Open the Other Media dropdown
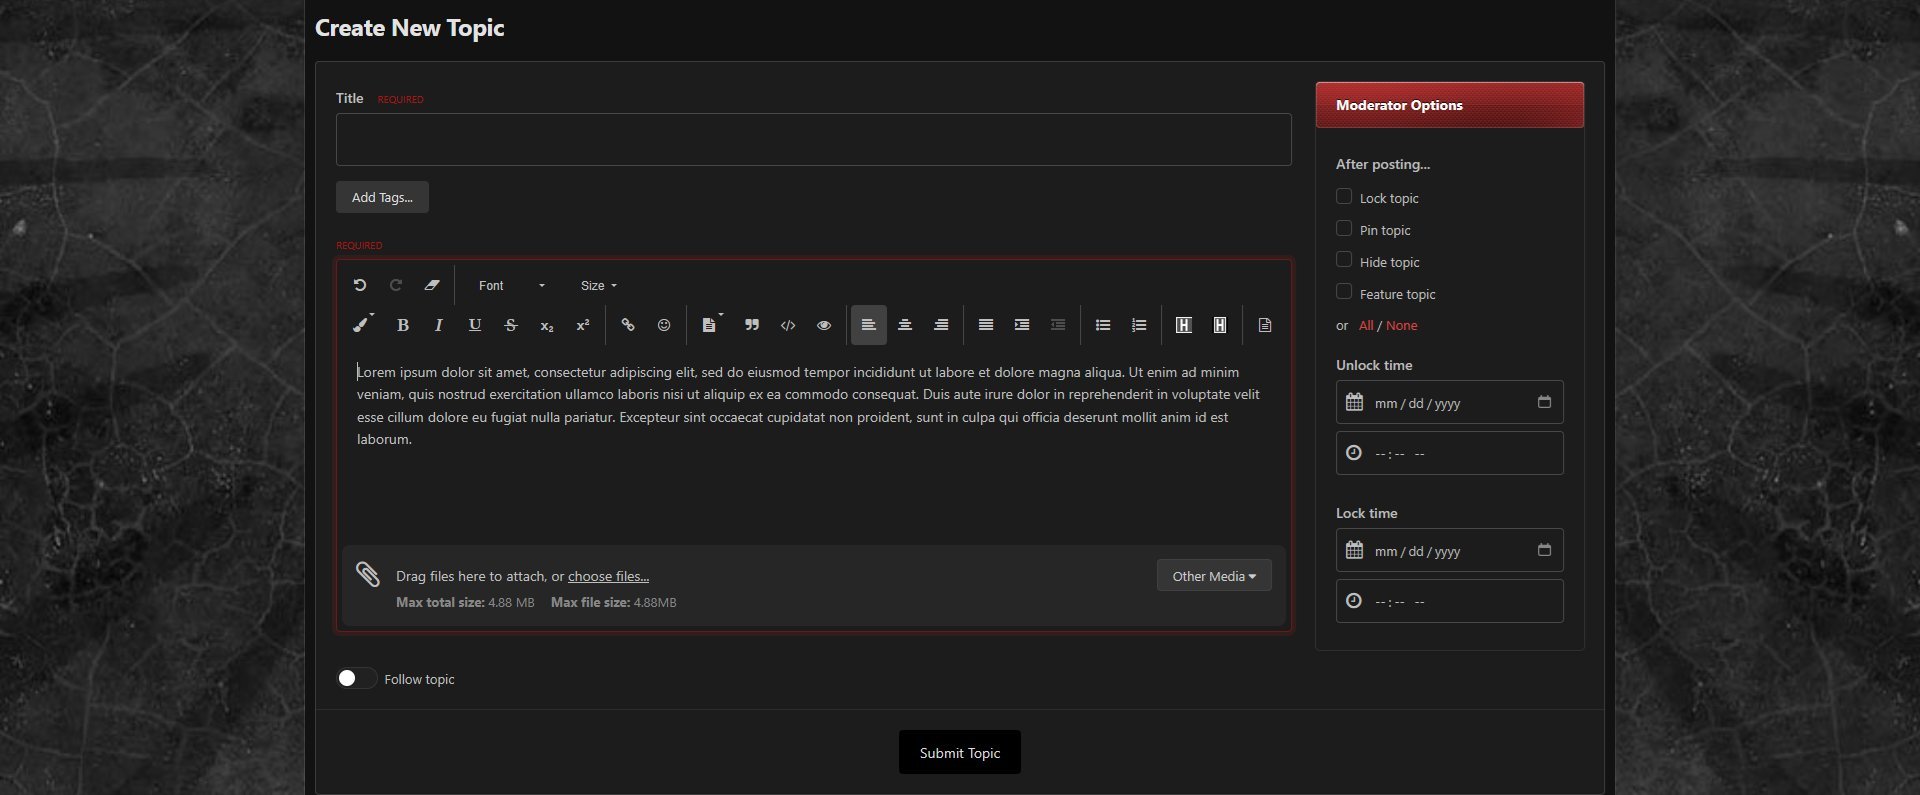Viewport: 1920px width, 795px height. coord(1213,576)
